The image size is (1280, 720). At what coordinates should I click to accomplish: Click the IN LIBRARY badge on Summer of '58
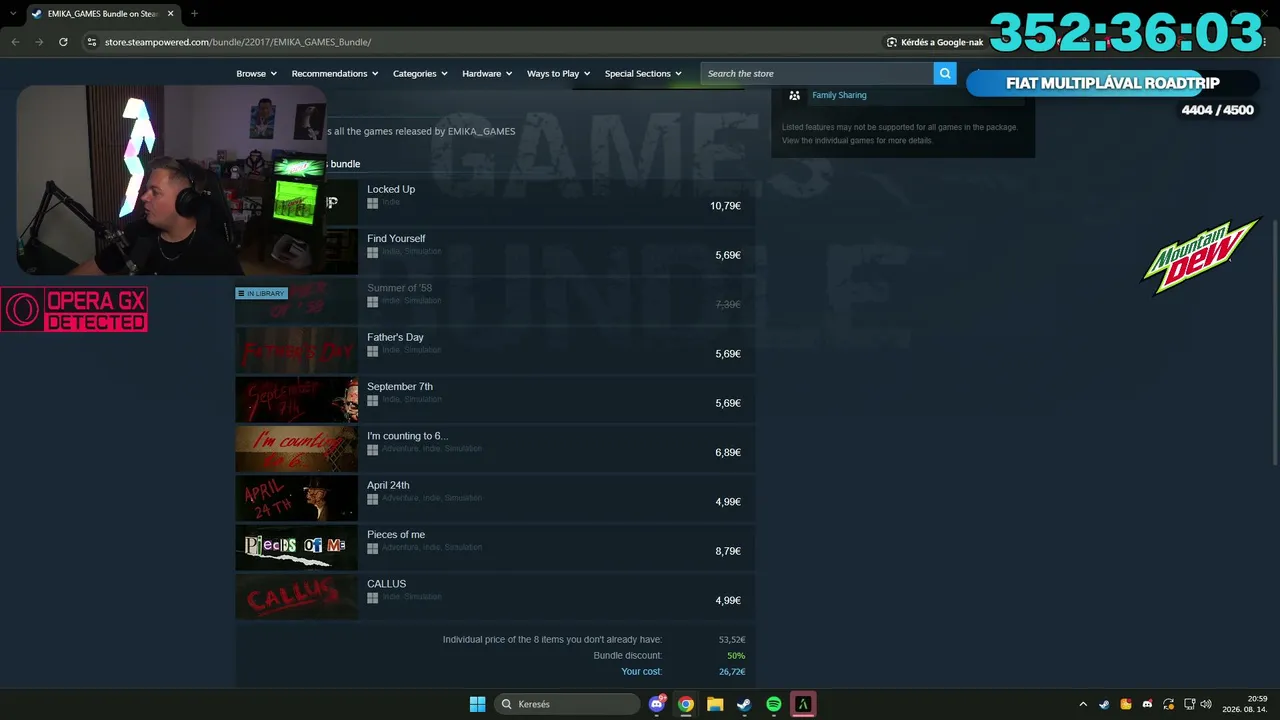pyautogui.click(x=262, y=293)
